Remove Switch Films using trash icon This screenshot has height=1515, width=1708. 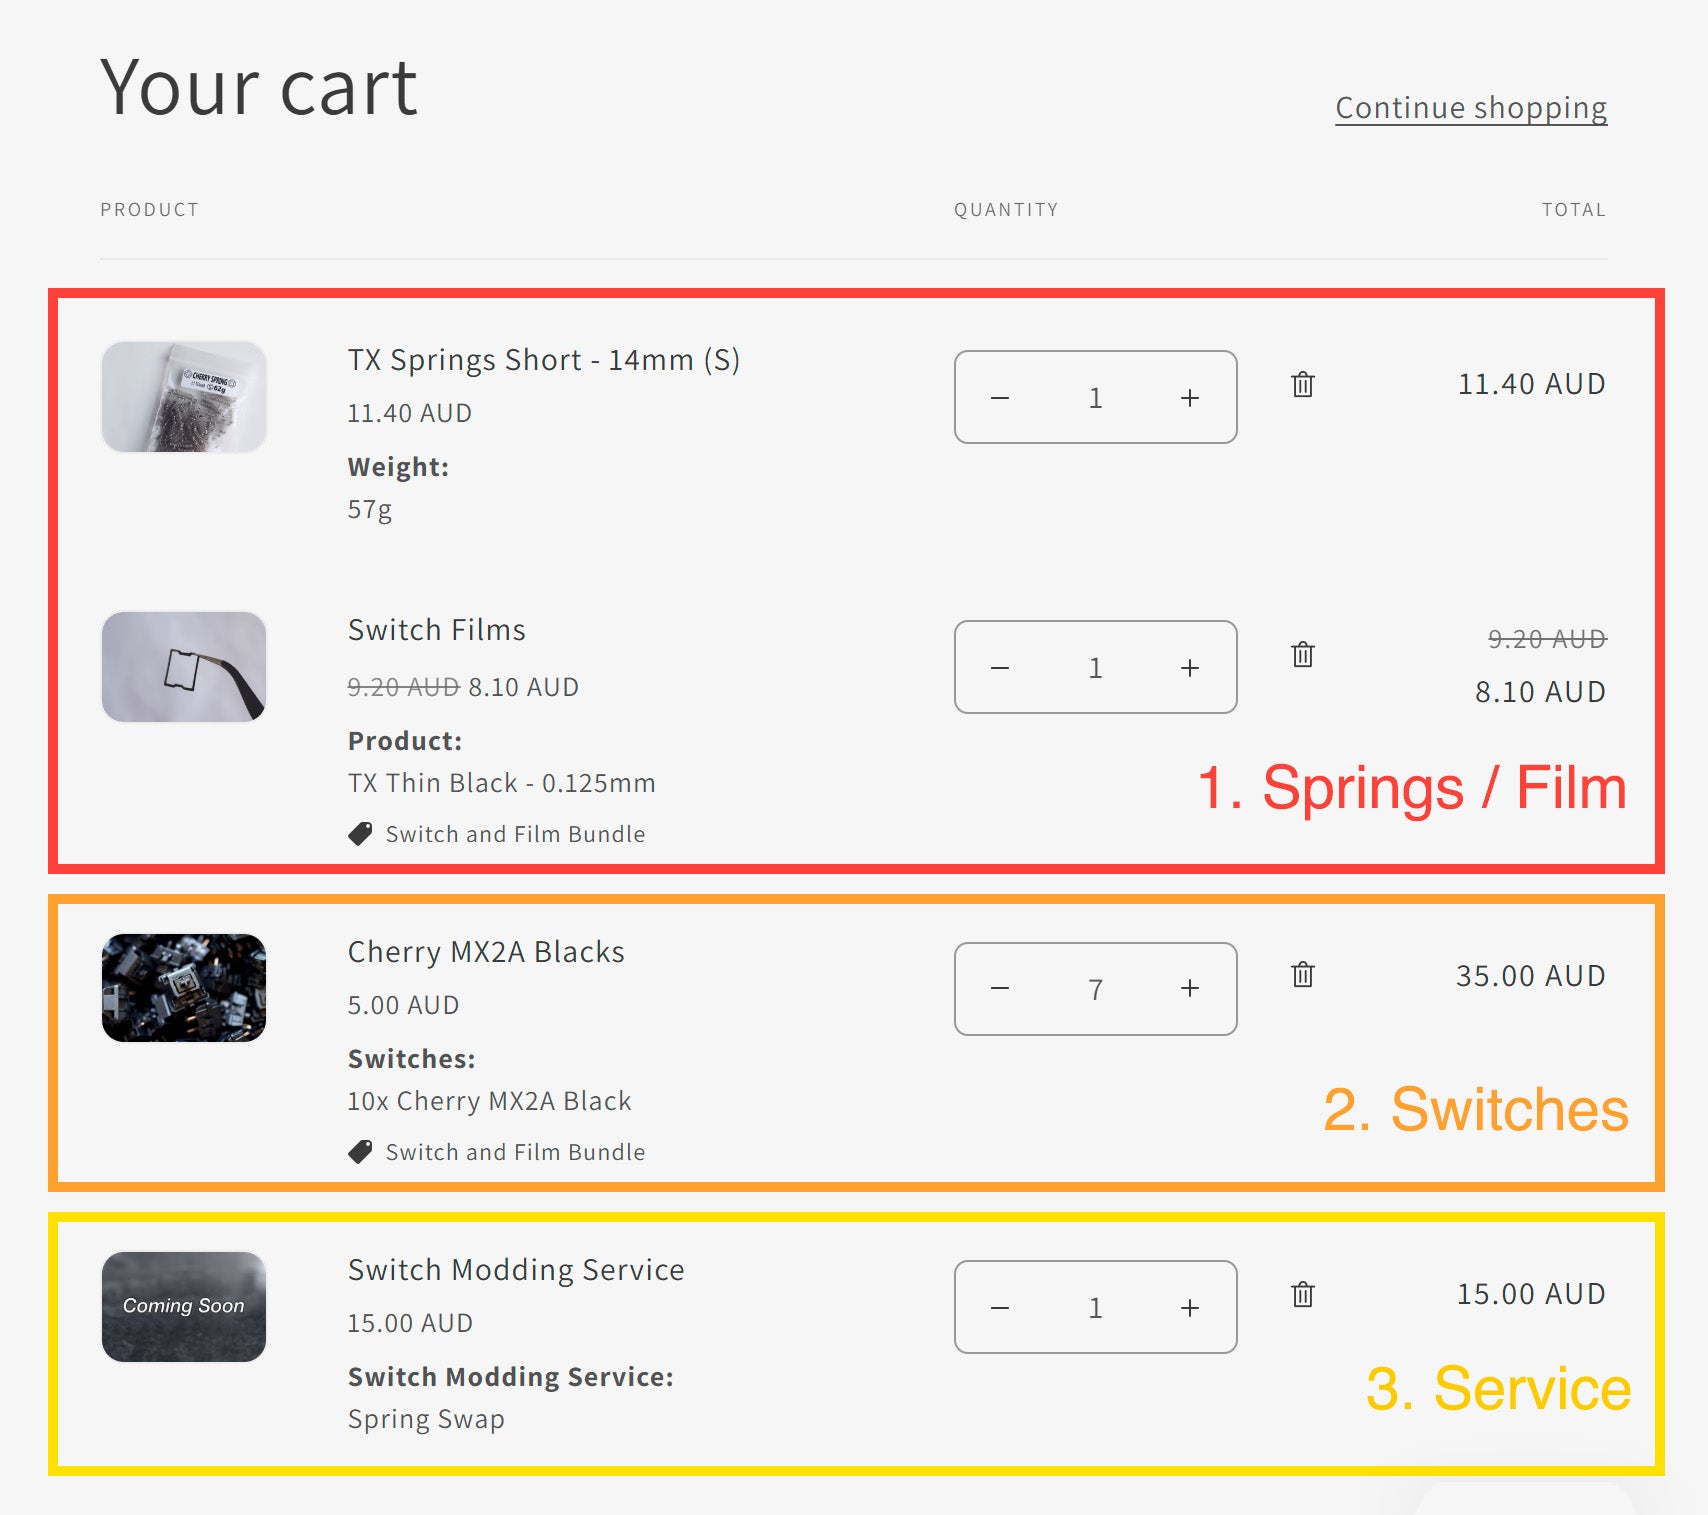(1302, 655)
